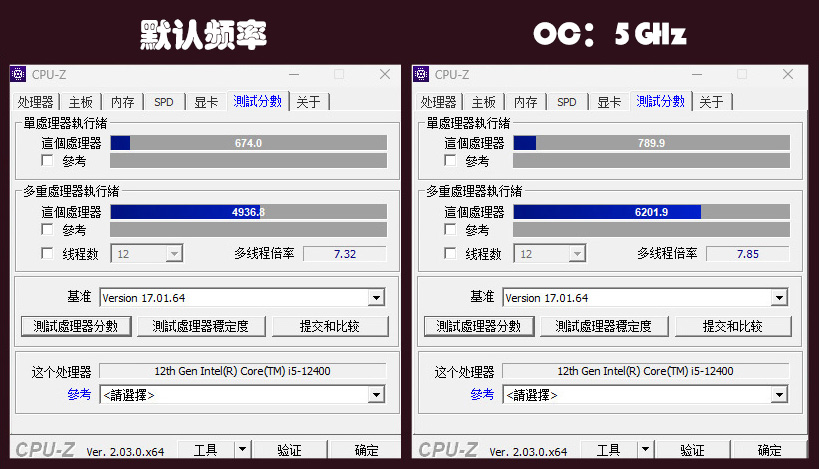Click 測試處理器分數 button in left window
Image resolution: width=819 pixels, height=469 pixels.
76,326
